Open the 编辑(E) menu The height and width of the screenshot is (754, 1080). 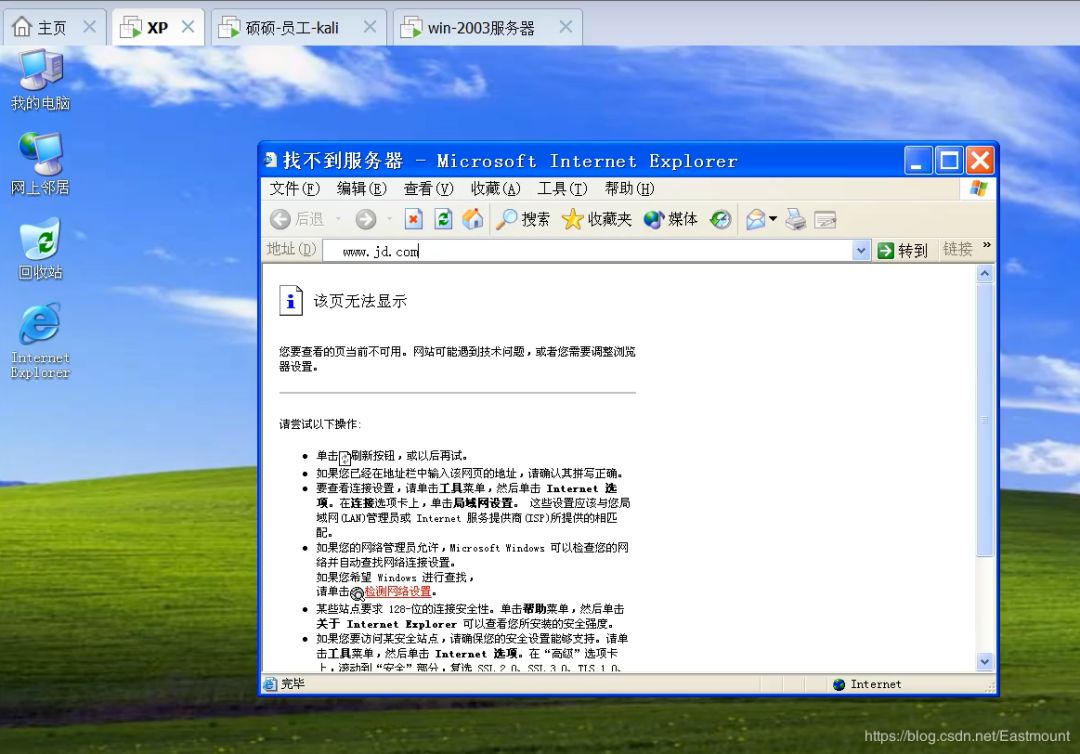362,189
